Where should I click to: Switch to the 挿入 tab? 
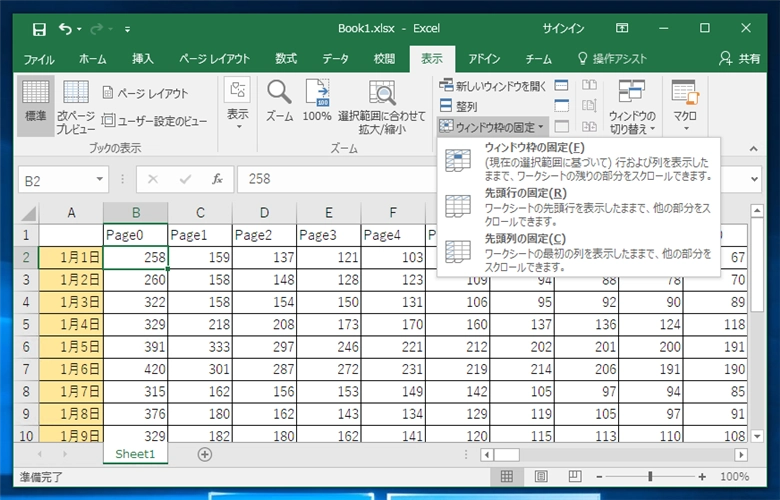click(143, 59)
